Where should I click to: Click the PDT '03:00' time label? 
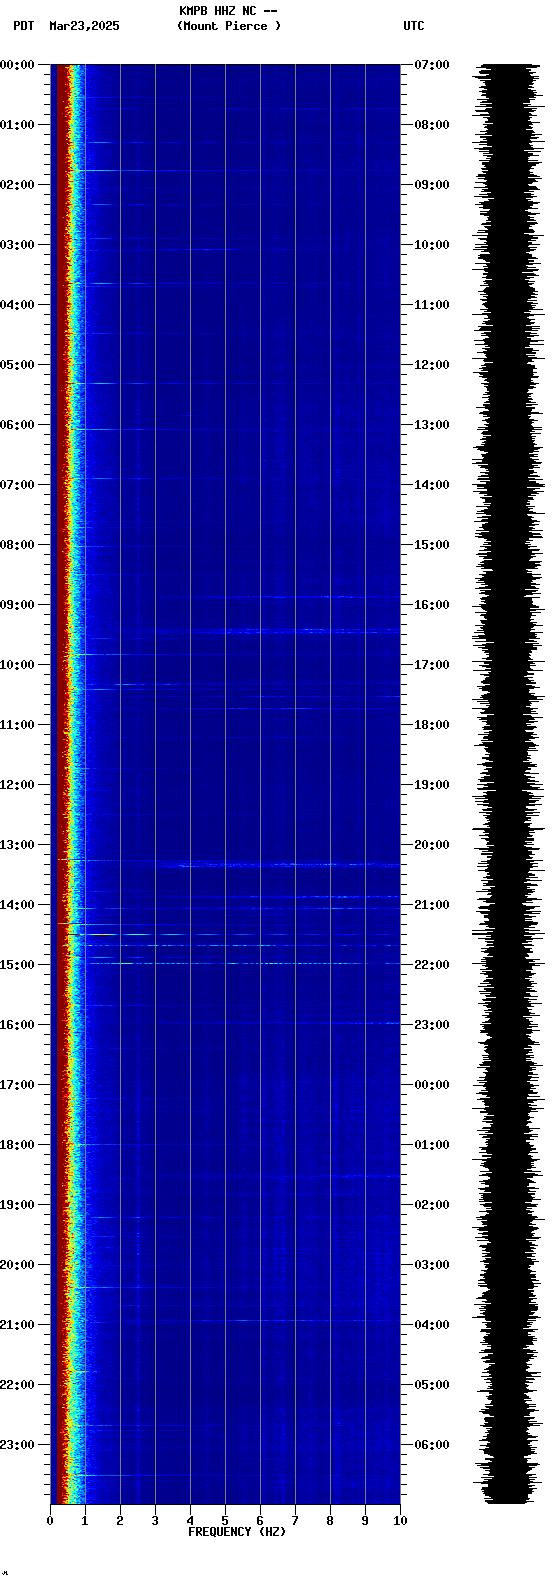[18, 245]
